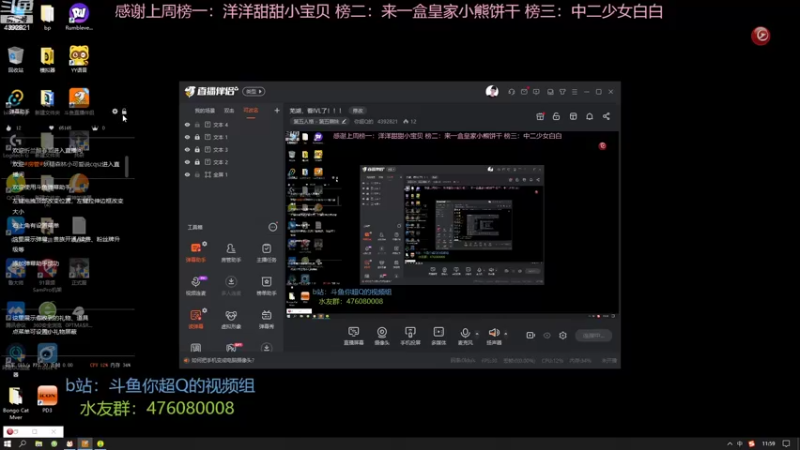Toggle eye icon for 文本 2 layer

pyautogui.click(x=187, y=162)
